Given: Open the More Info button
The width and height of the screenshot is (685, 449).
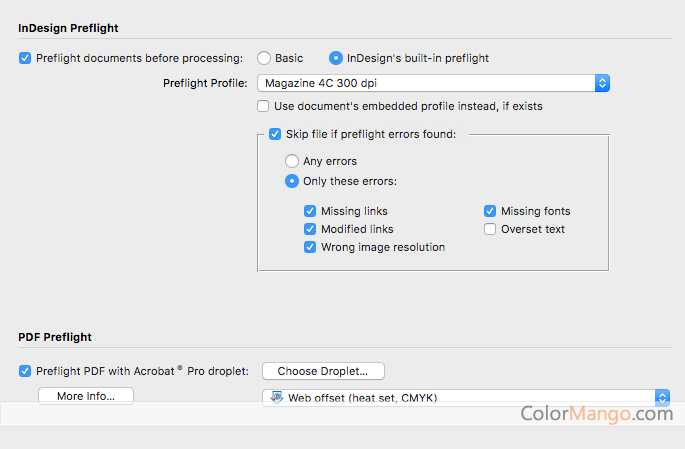Looking at the screenshot, I should point(86,396).
